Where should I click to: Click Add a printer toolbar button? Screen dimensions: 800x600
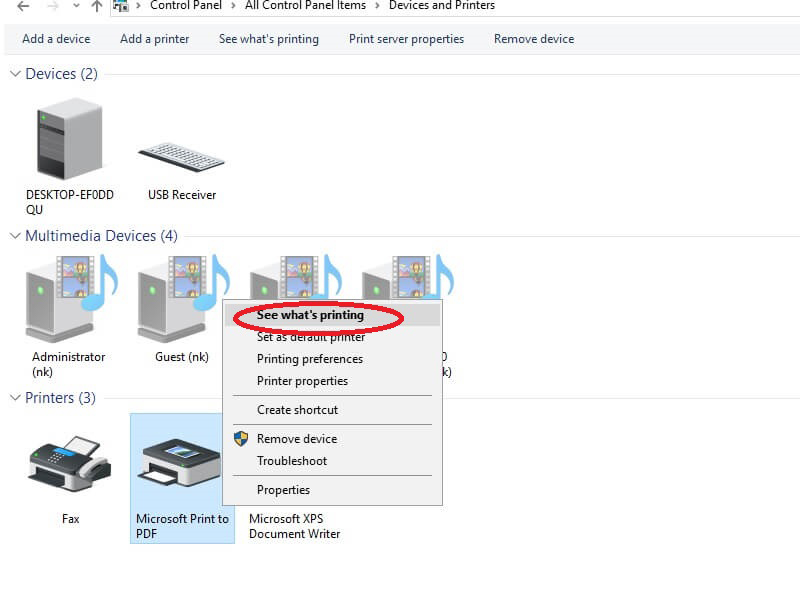(x=154, y=39)
